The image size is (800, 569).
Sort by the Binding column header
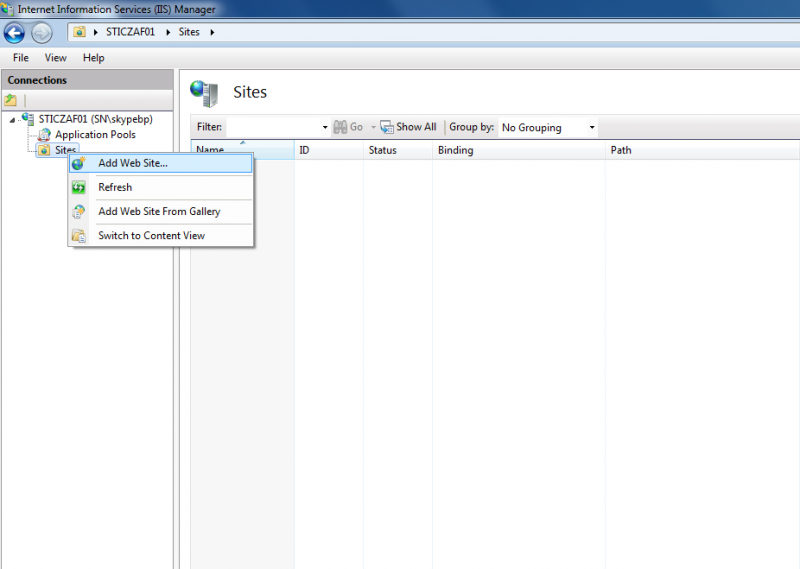click(519, 150)
